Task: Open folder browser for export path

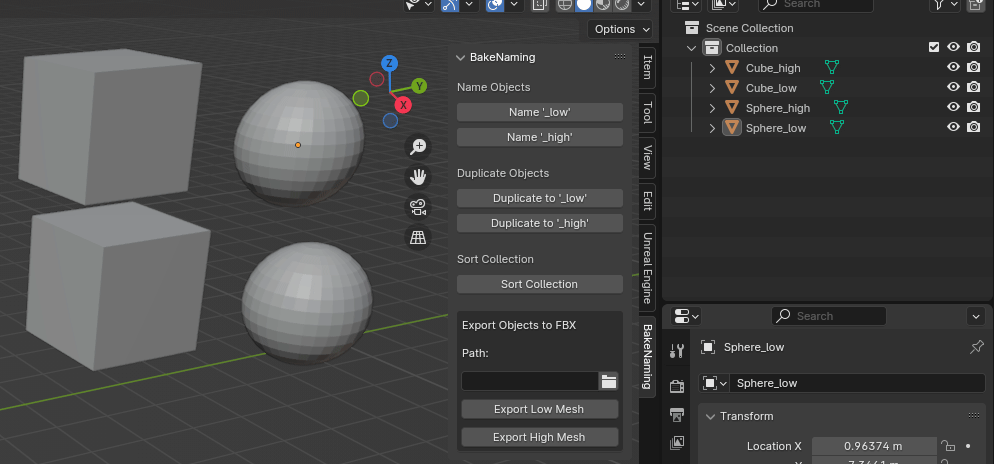Action: (x=609, y=381)
